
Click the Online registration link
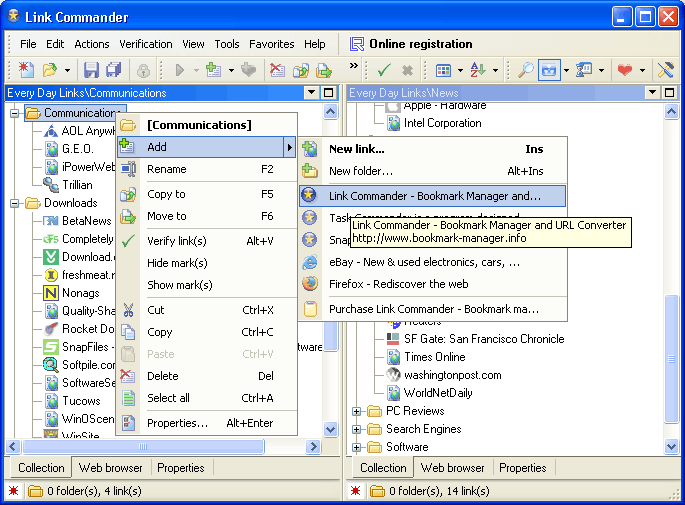coord(420,44)
